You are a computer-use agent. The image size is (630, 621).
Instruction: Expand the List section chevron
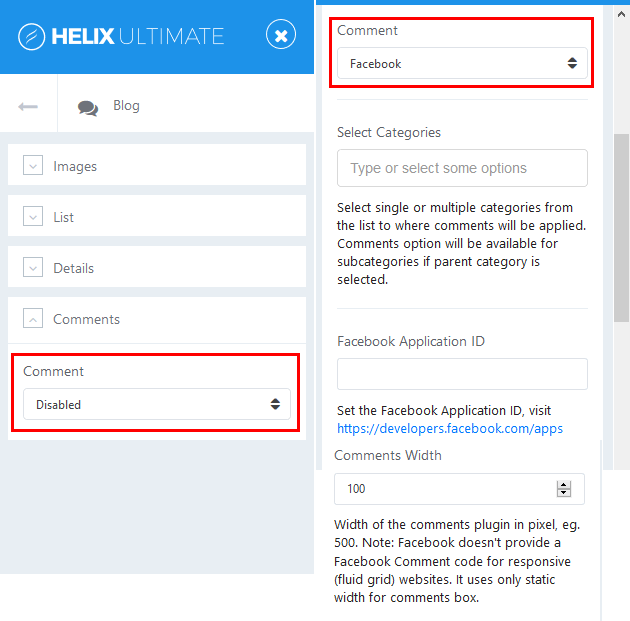[33, 217]
